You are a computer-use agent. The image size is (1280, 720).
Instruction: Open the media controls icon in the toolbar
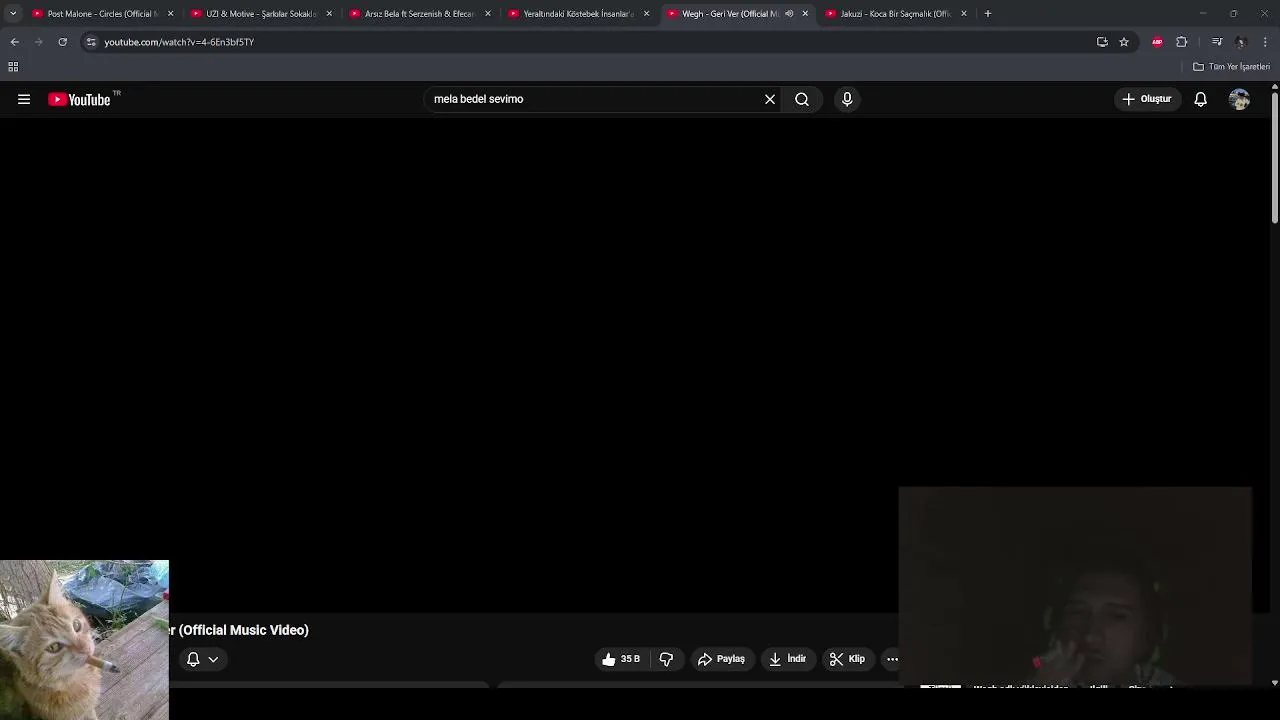[1217, 42]
